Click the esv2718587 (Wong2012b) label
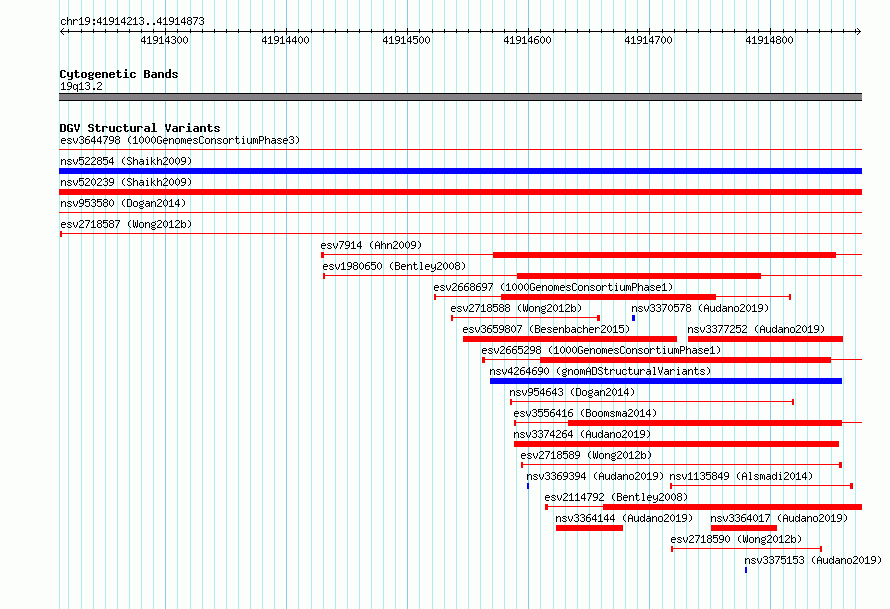Image resolution: width=890 pixels, height=609 pixels. click(x=126, y=224)
